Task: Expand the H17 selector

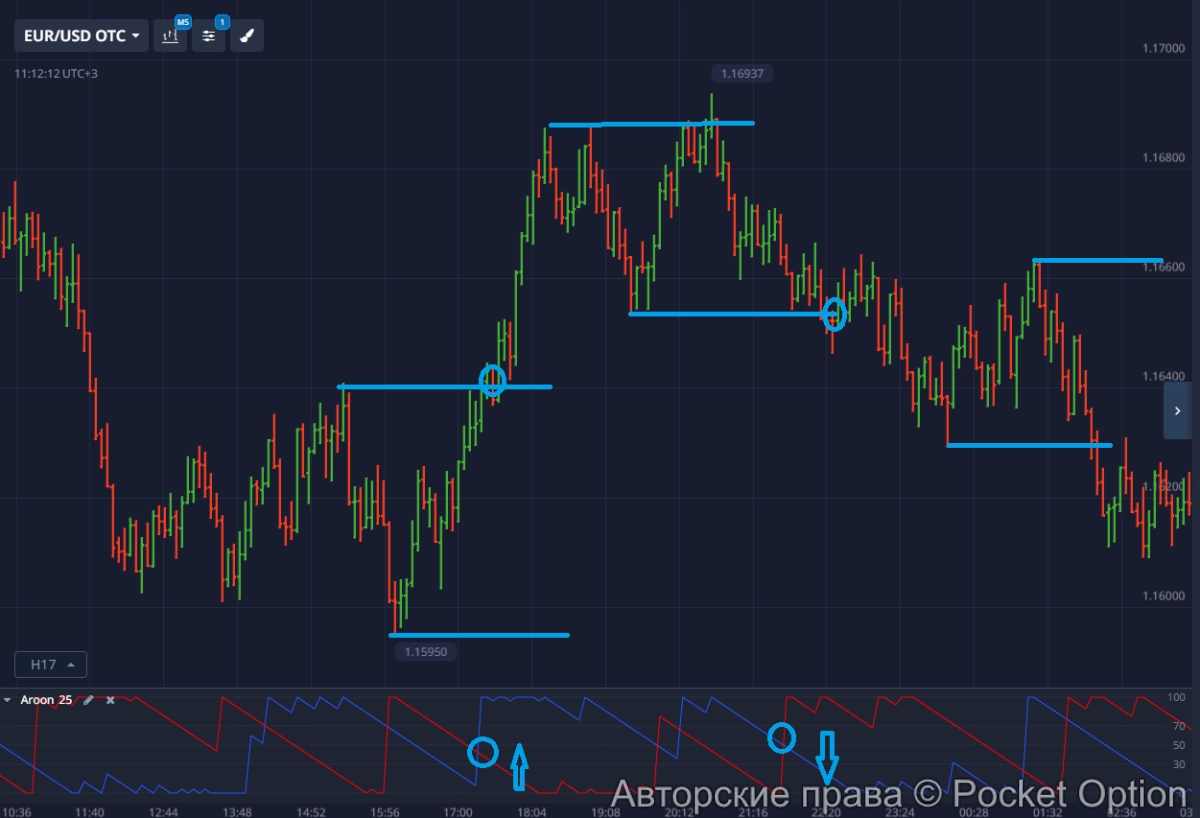Action: pos(51,664)
